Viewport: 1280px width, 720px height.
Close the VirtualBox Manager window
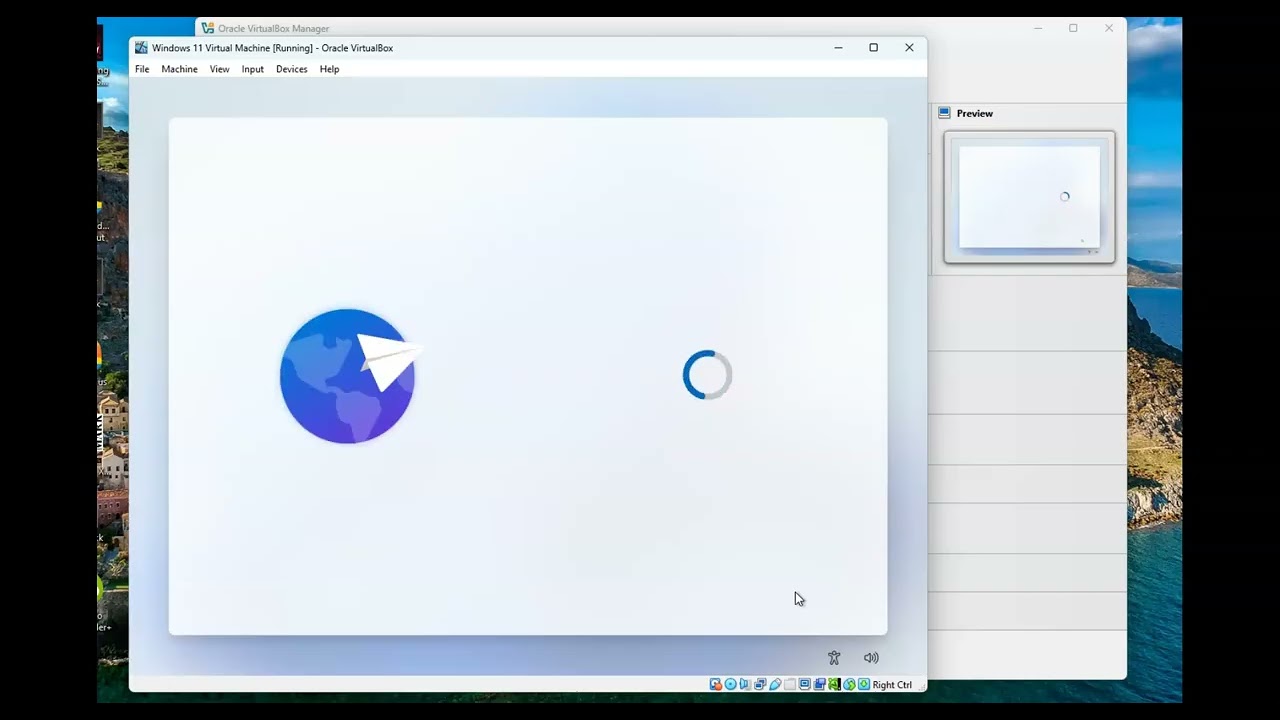(1109, 28)
